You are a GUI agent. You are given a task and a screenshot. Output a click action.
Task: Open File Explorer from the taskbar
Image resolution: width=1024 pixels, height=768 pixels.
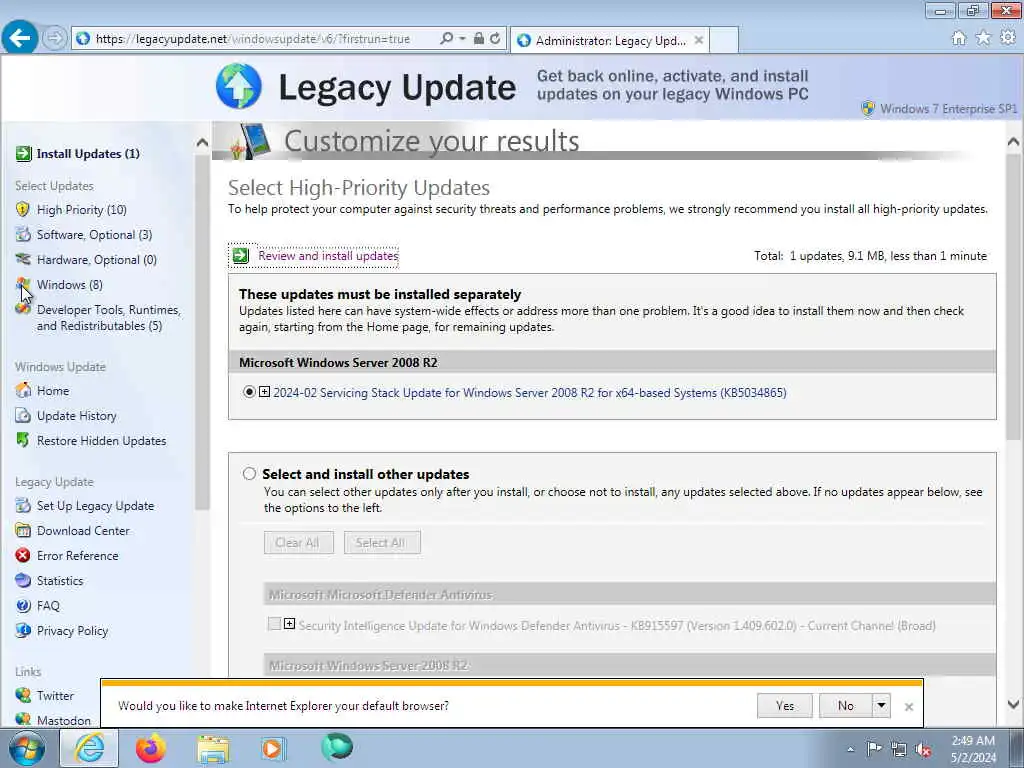(213, 748)
